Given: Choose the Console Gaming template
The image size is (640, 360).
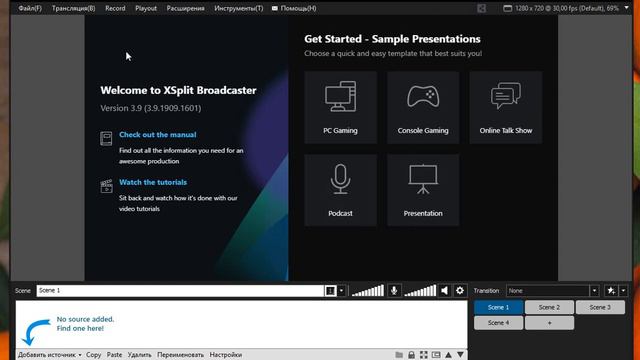Looking at the screenshot, I should [423, 107].
